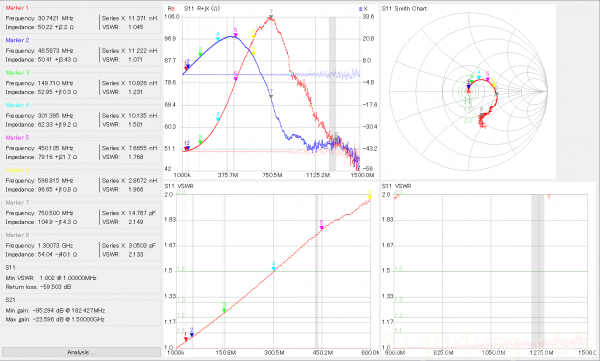Click grey marker 8 on the Smith chart
This screenshot has height=361, width=600.
coord(482,114)
